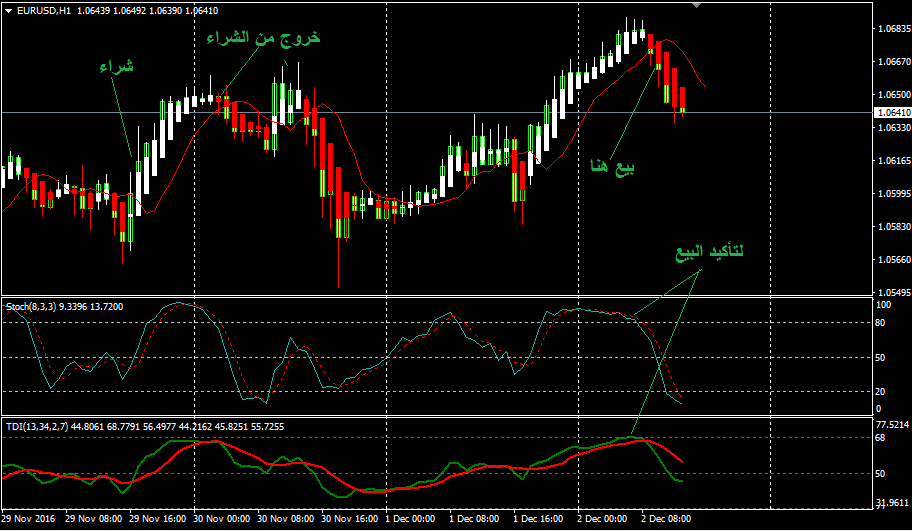Click the current price label 1.06410
The width and height of the screenshot is (912, 531).
click(892, 112)
